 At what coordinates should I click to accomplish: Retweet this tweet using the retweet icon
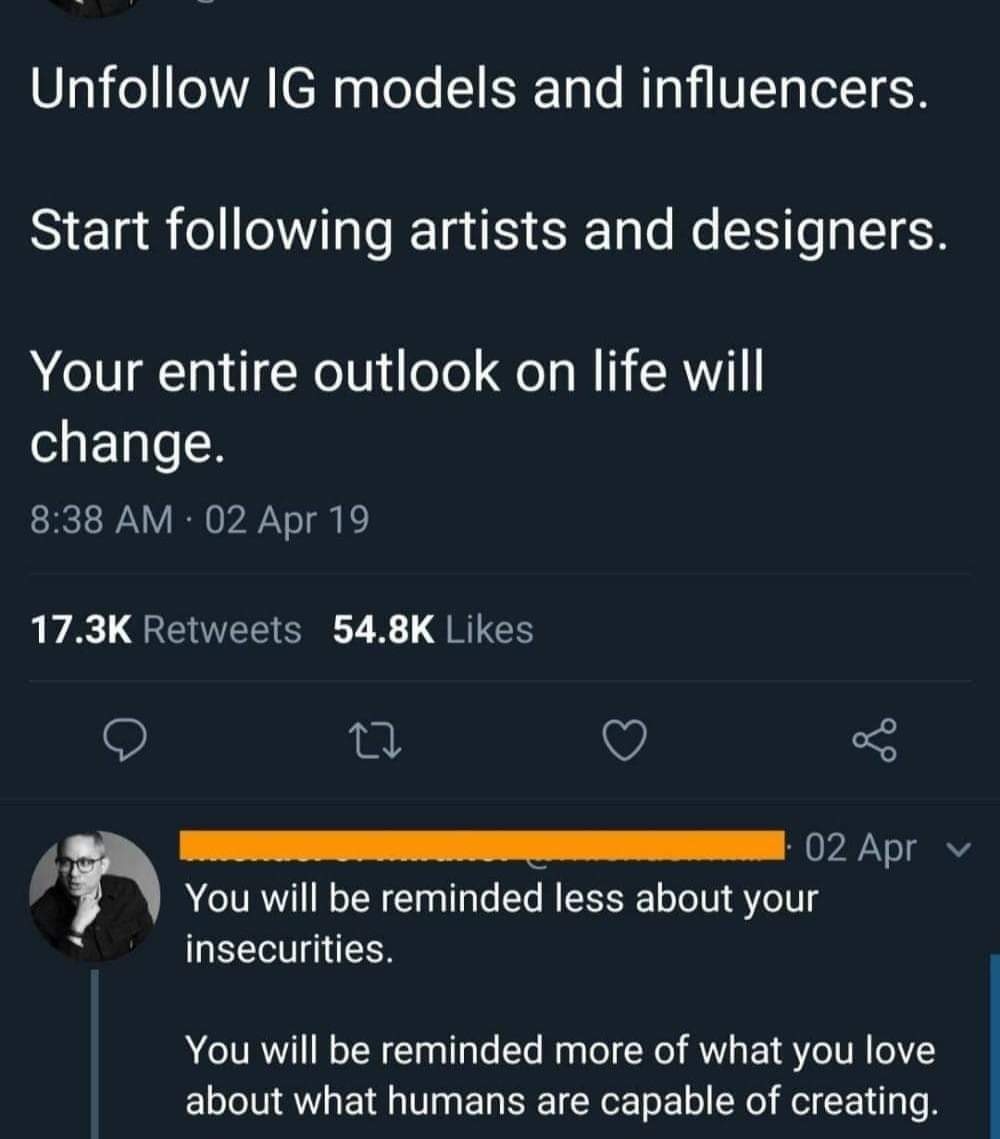(x=376, y=741)
